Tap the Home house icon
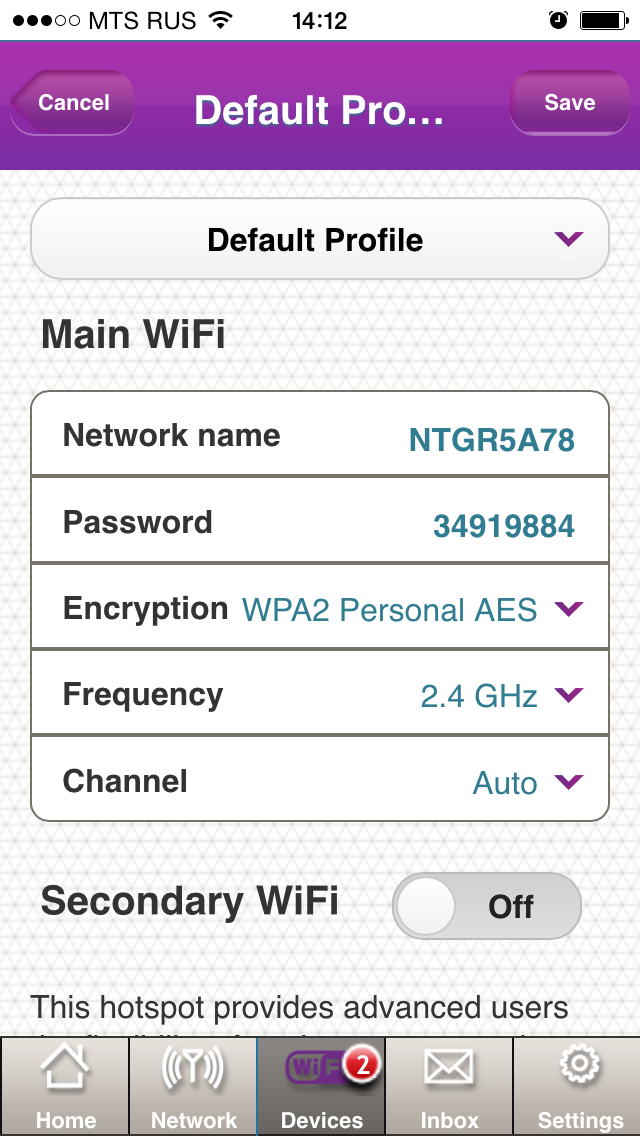Screen dimensions: 640x1136 point(65,1074)
